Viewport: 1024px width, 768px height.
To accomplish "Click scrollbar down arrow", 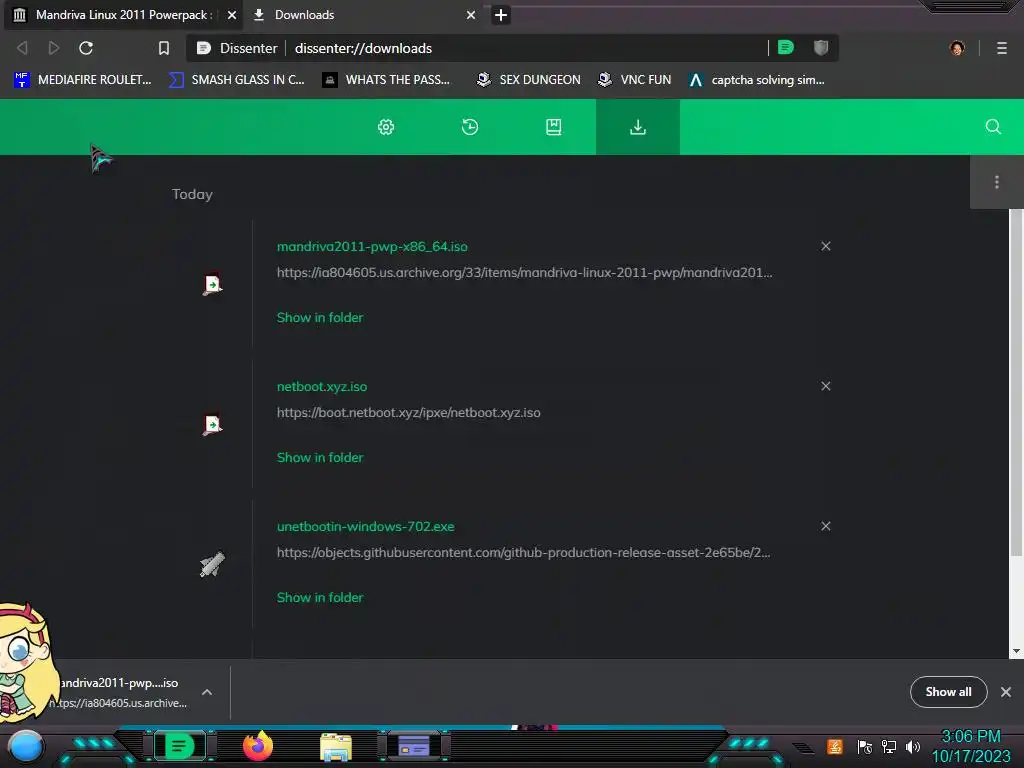I will coord(1016,651).
